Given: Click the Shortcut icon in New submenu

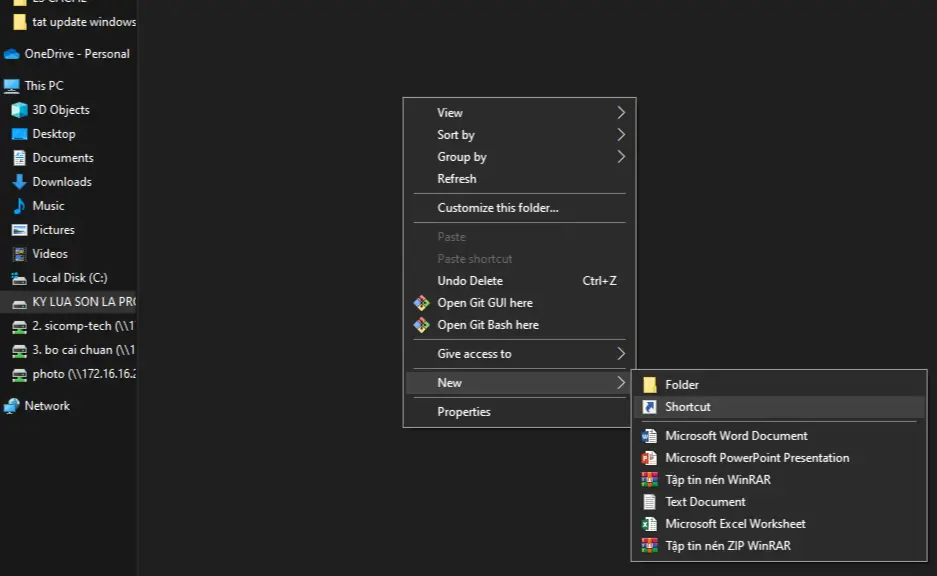Looking at the screenshot, I should (650, 407).
